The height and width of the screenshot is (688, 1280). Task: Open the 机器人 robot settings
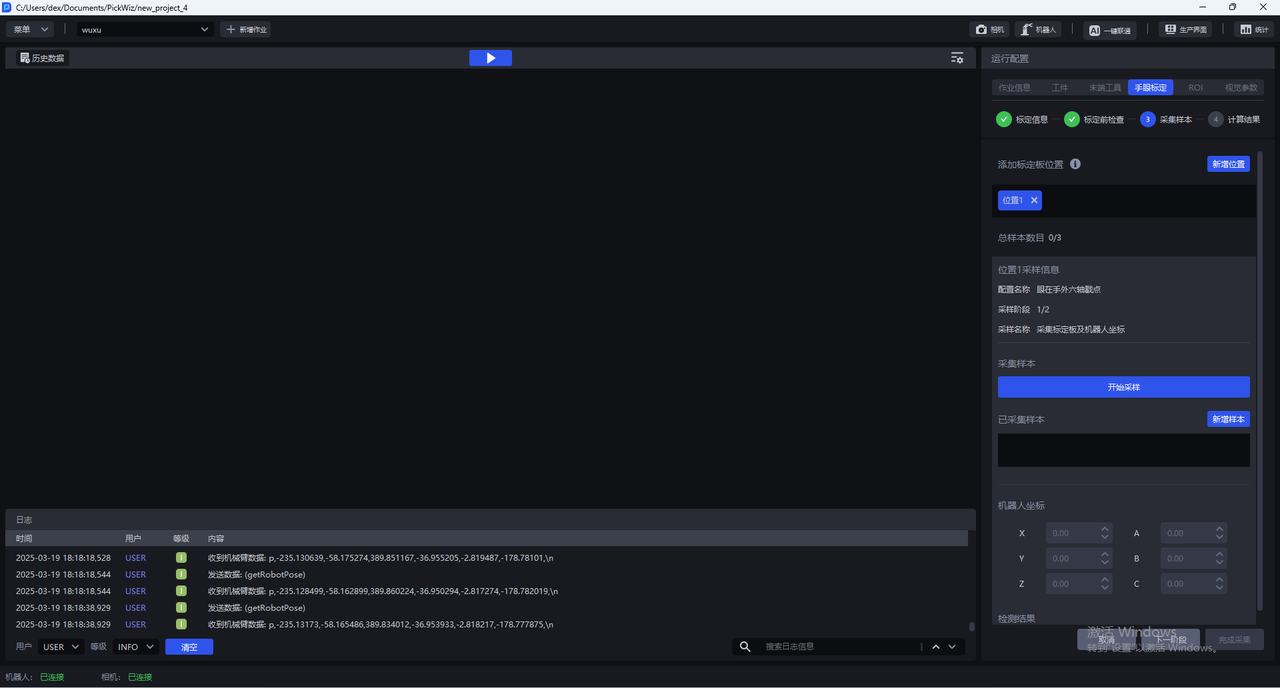pyautogui.click(x=1038, y=30)
